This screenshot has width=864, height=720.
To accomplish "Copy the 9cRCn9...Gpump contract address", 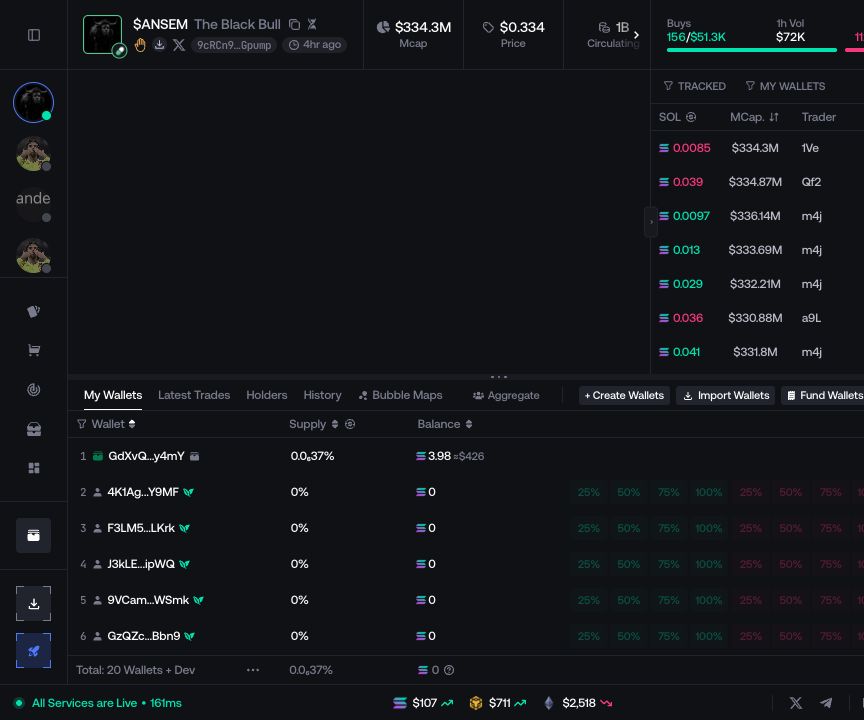I will (x=234, y=45).
